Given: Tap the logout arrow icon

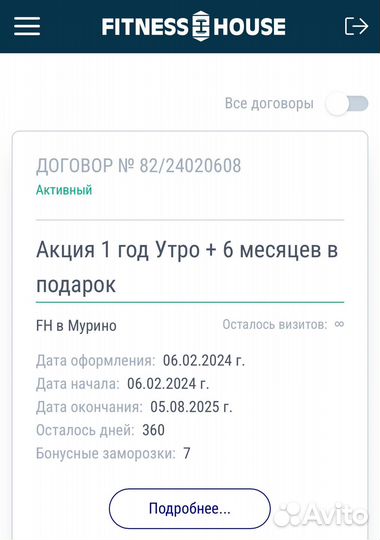Looking at the screenshot, I should coord(356,26).
